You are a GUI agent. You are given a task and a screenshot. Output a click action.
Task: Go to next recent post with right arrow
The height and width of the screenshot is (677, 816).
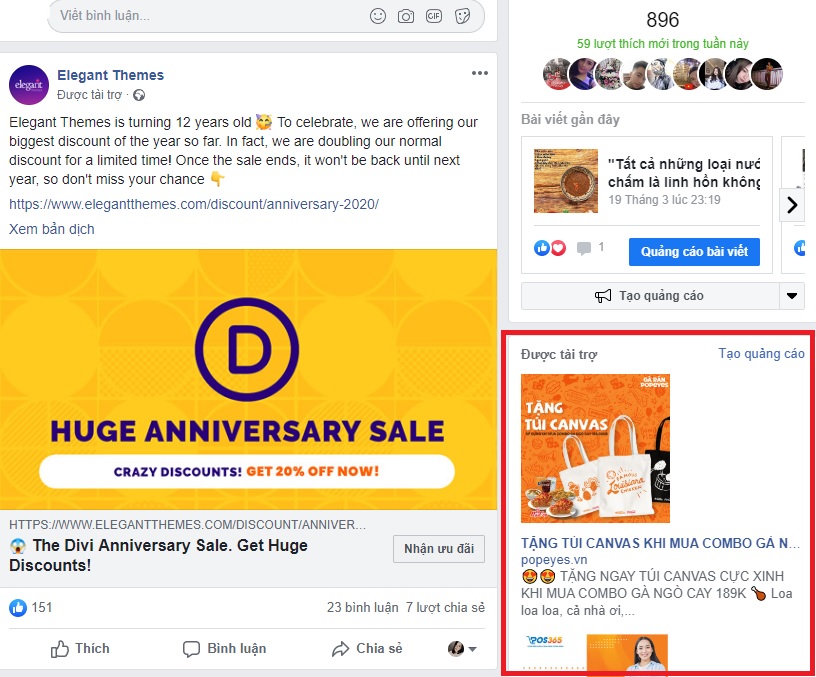tap(792, 205)
